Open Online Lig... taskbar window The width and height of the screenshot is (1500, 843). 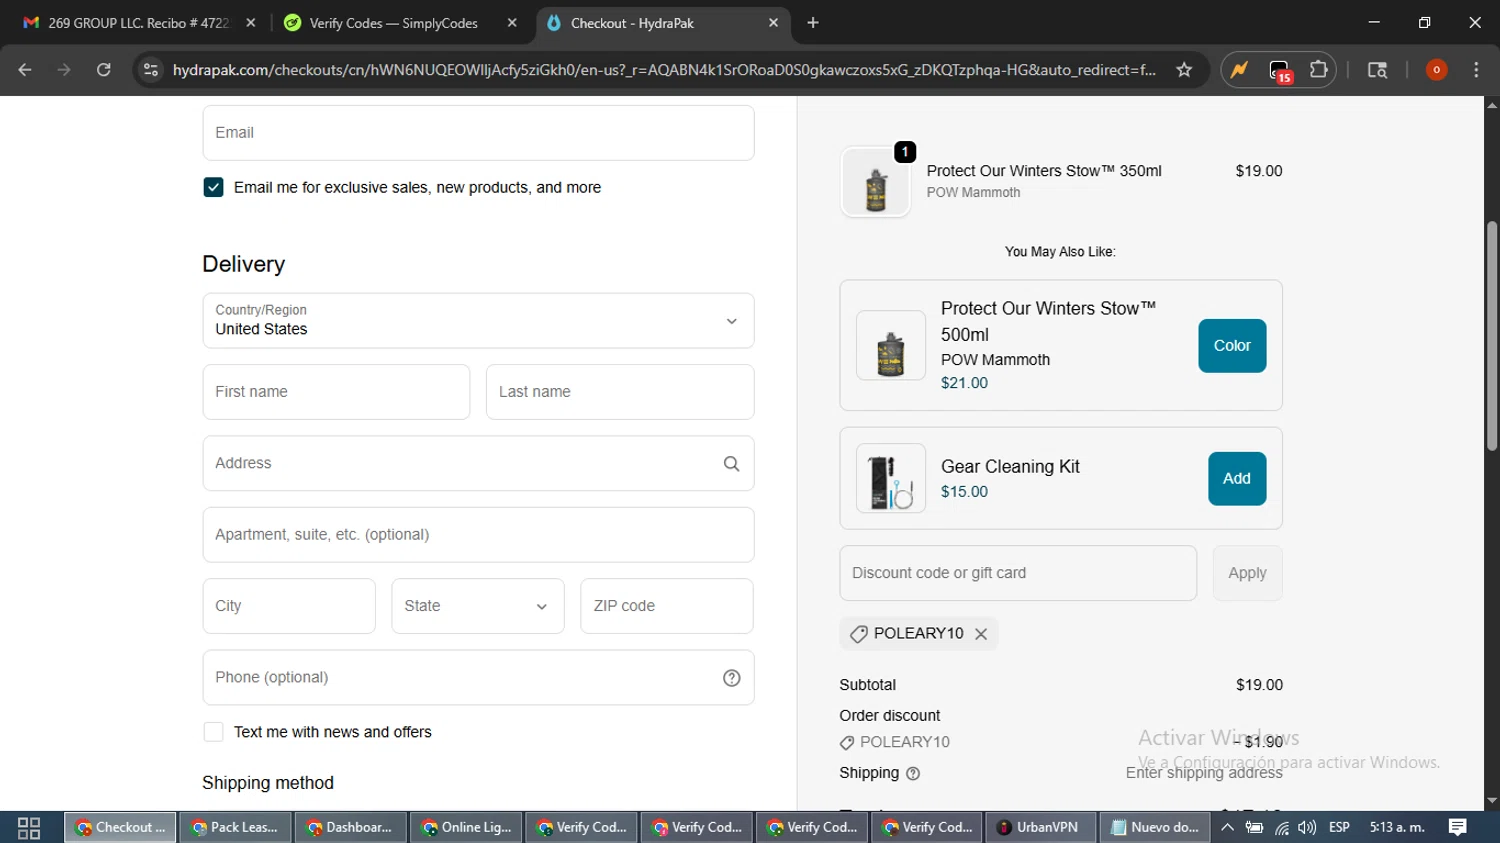click(x=466, y=828)
